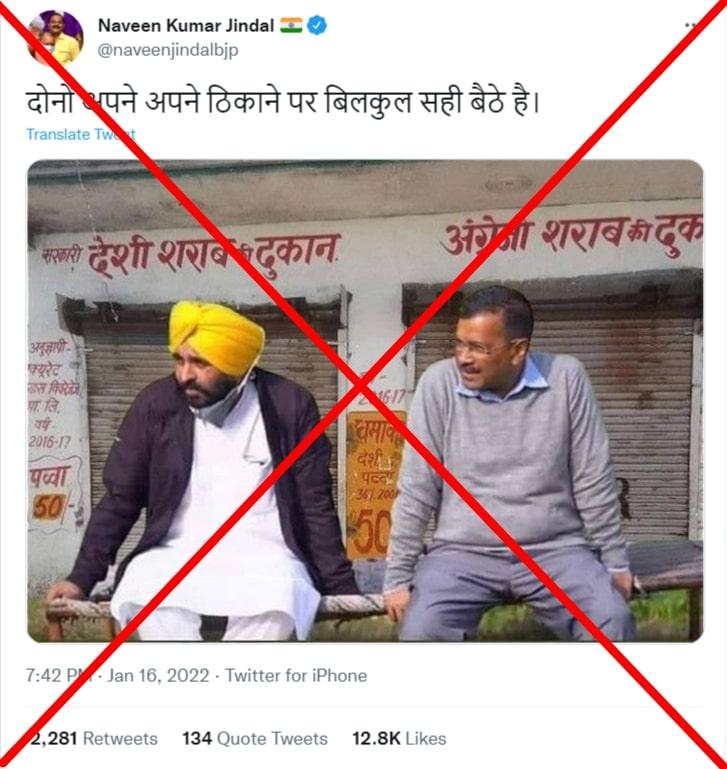Click the India flag emoji beside name
Viewport: 727px width, 769px height.
(291, 25)
